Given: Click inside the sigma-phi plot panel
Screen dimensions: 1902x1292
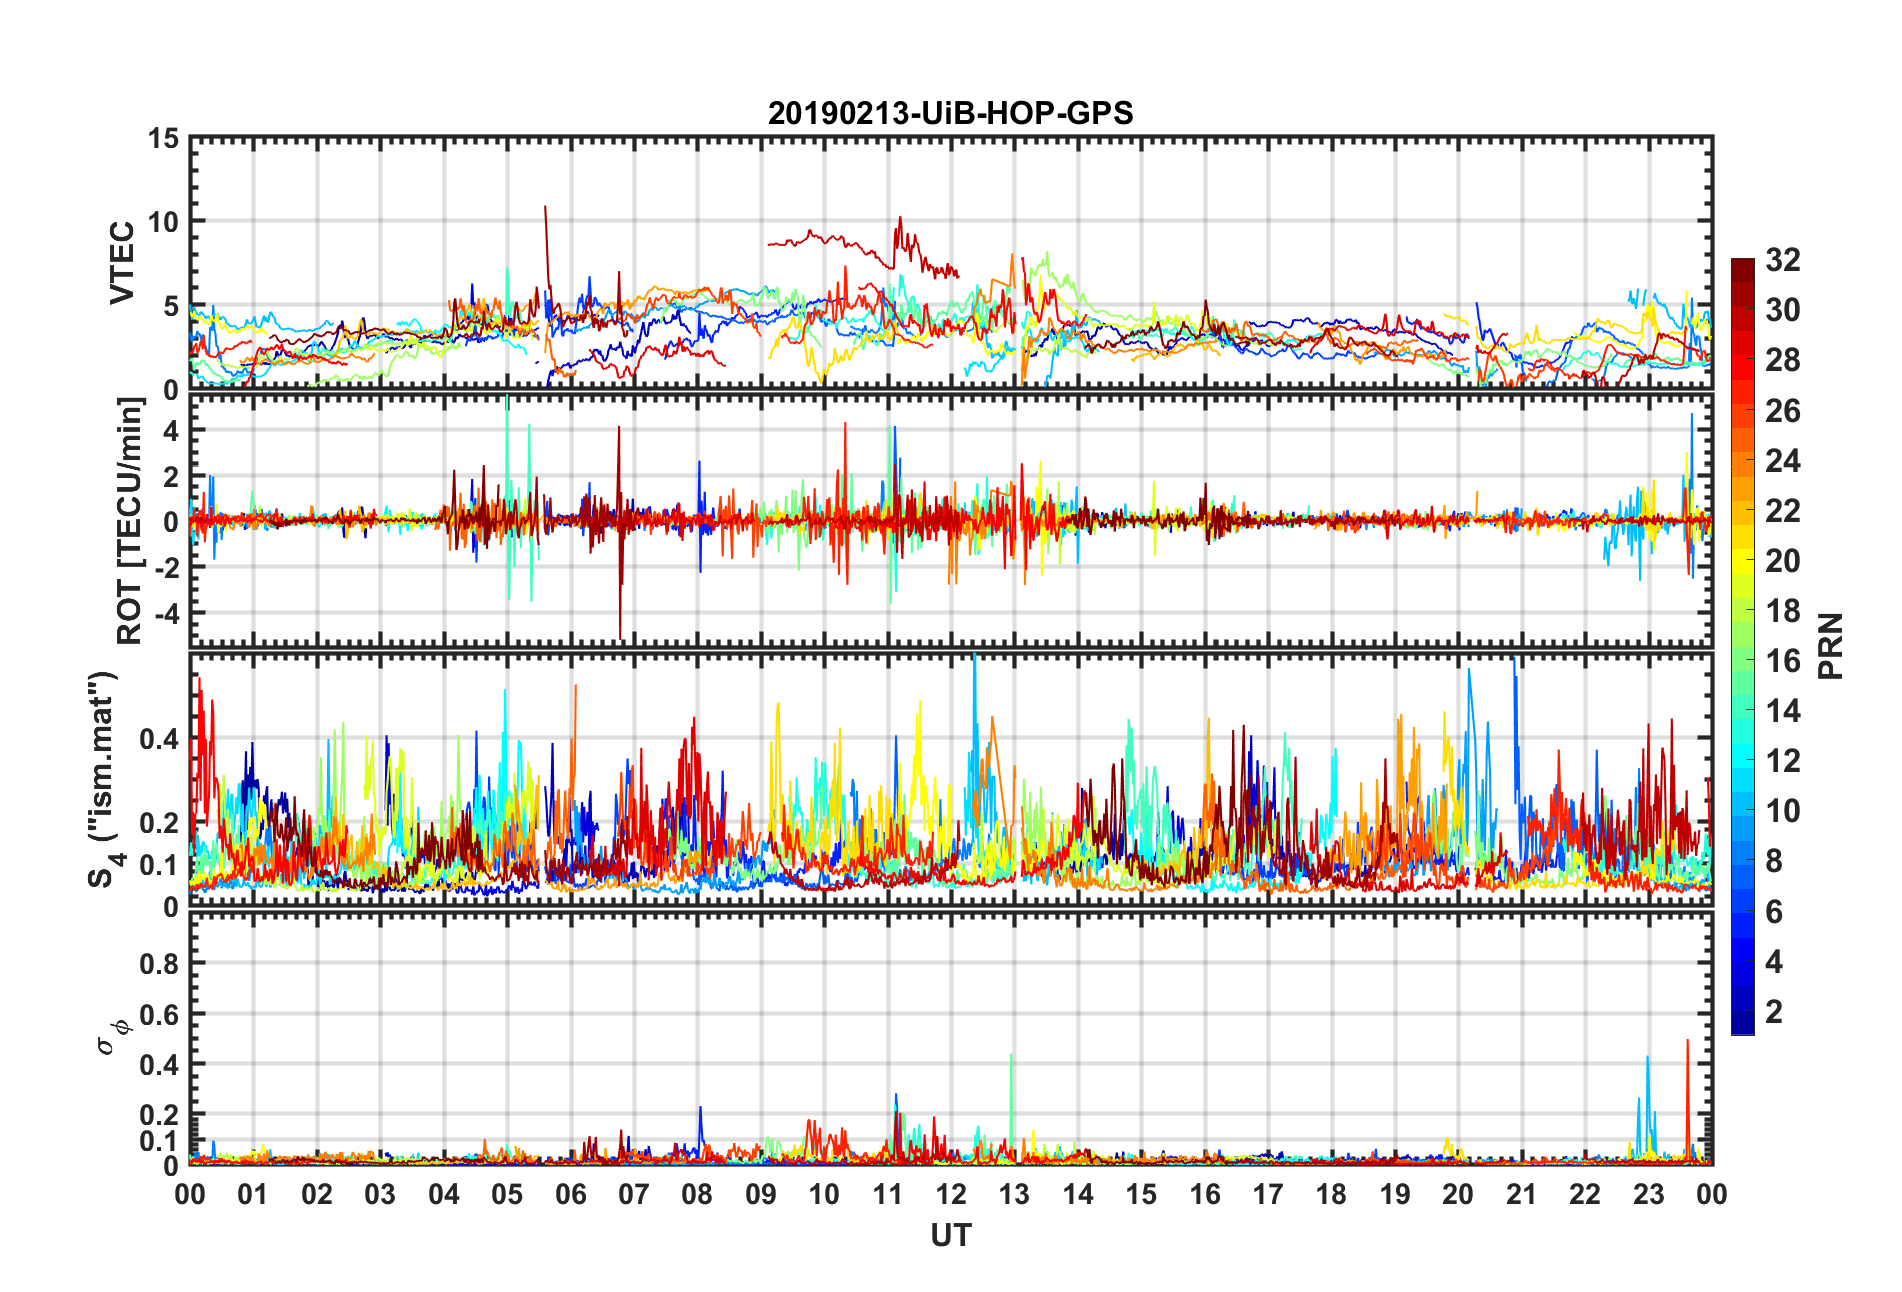Looking at the screenshot, I should point(950,1039).
